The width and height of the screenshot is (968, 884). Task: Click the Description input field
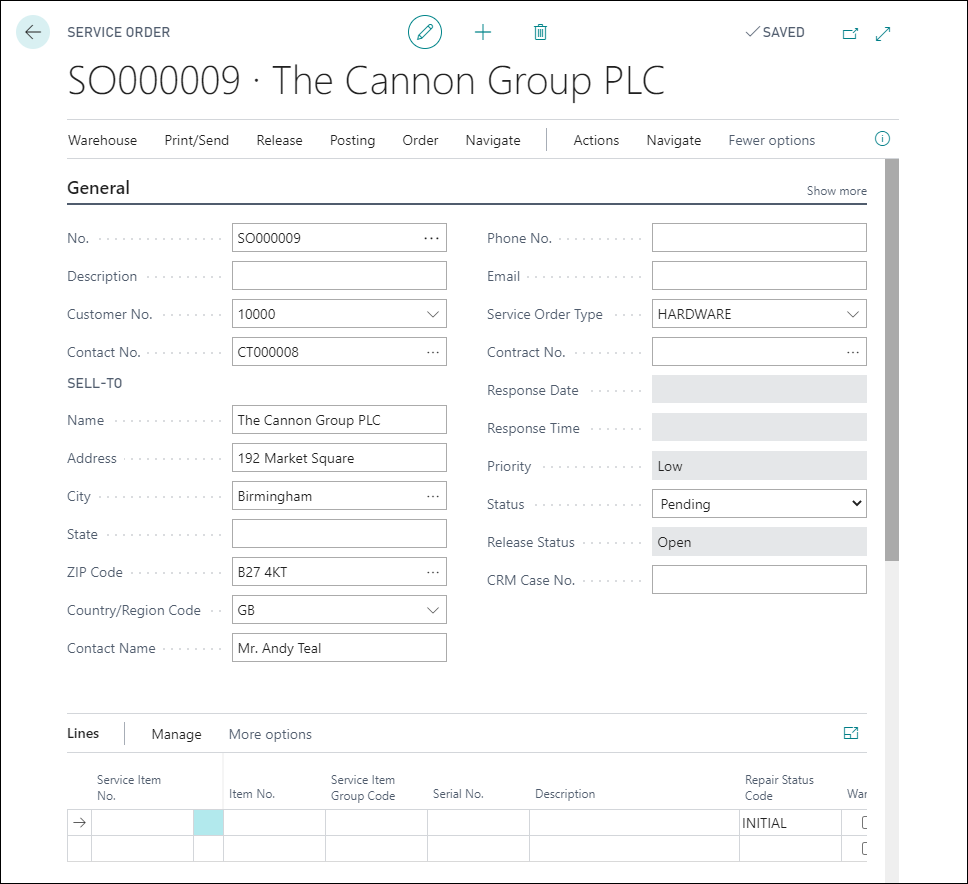pyautogui.click(x=340, y=276)
